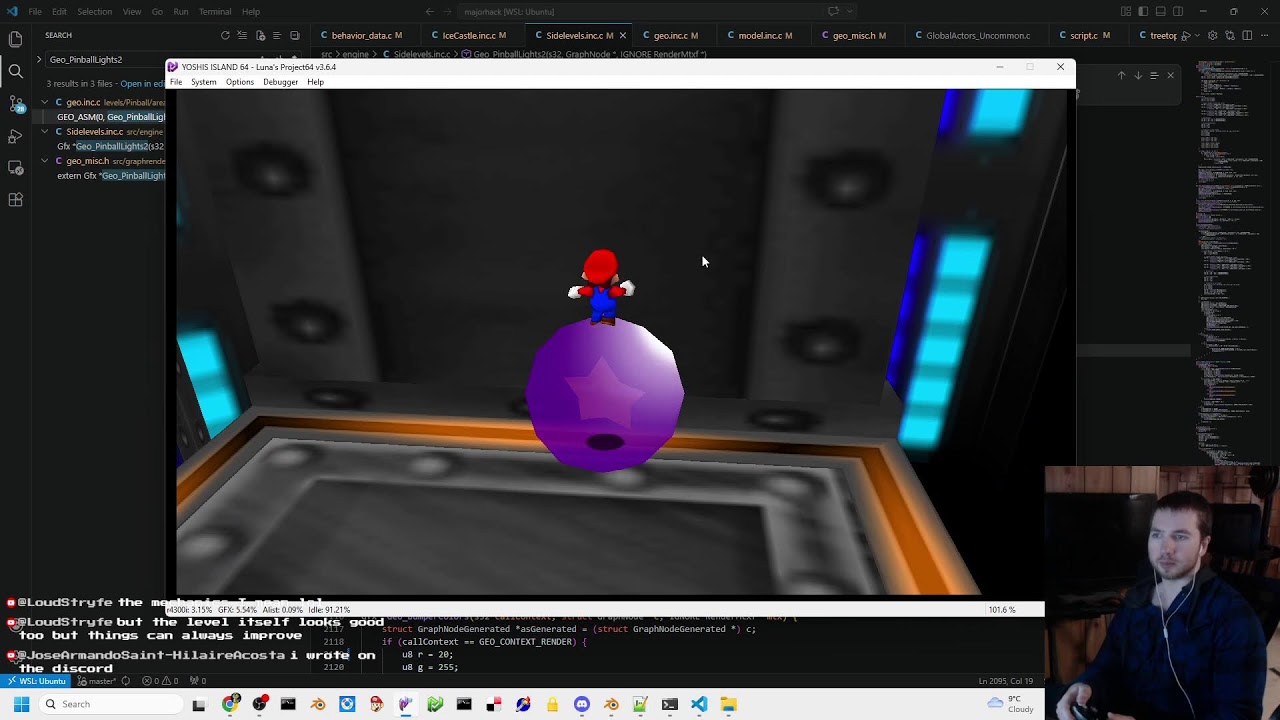
Task: Toggle find in selection in find widget
Action: click(1154, 75)
